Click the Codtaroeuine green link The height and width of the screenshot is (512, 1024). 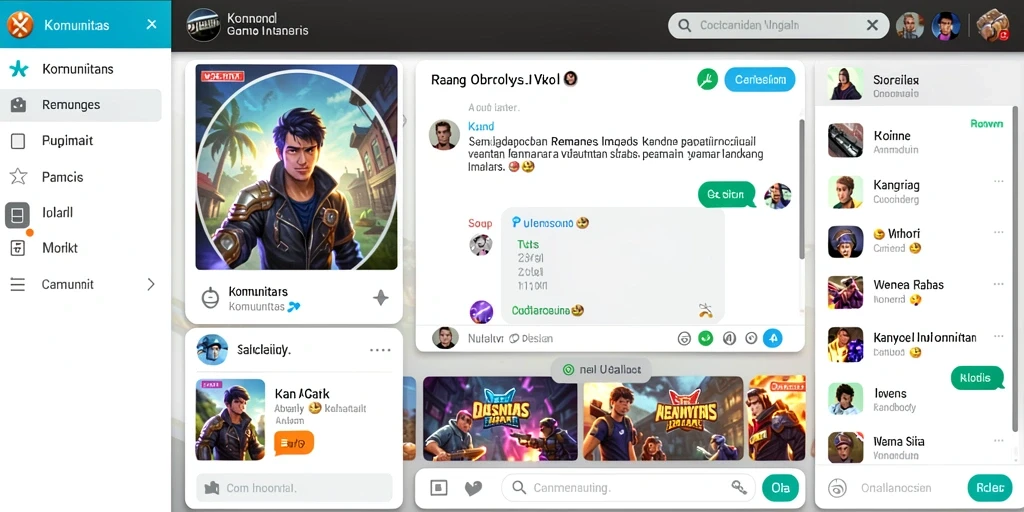coord(541,311)
